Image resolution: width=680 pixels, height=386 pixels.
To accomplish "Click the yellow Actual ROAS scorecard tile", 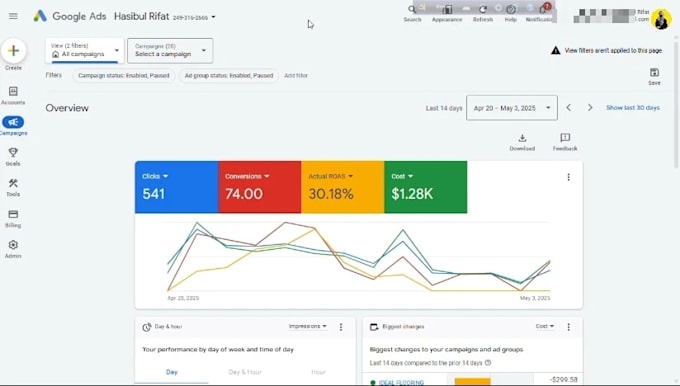I will 343,187.
